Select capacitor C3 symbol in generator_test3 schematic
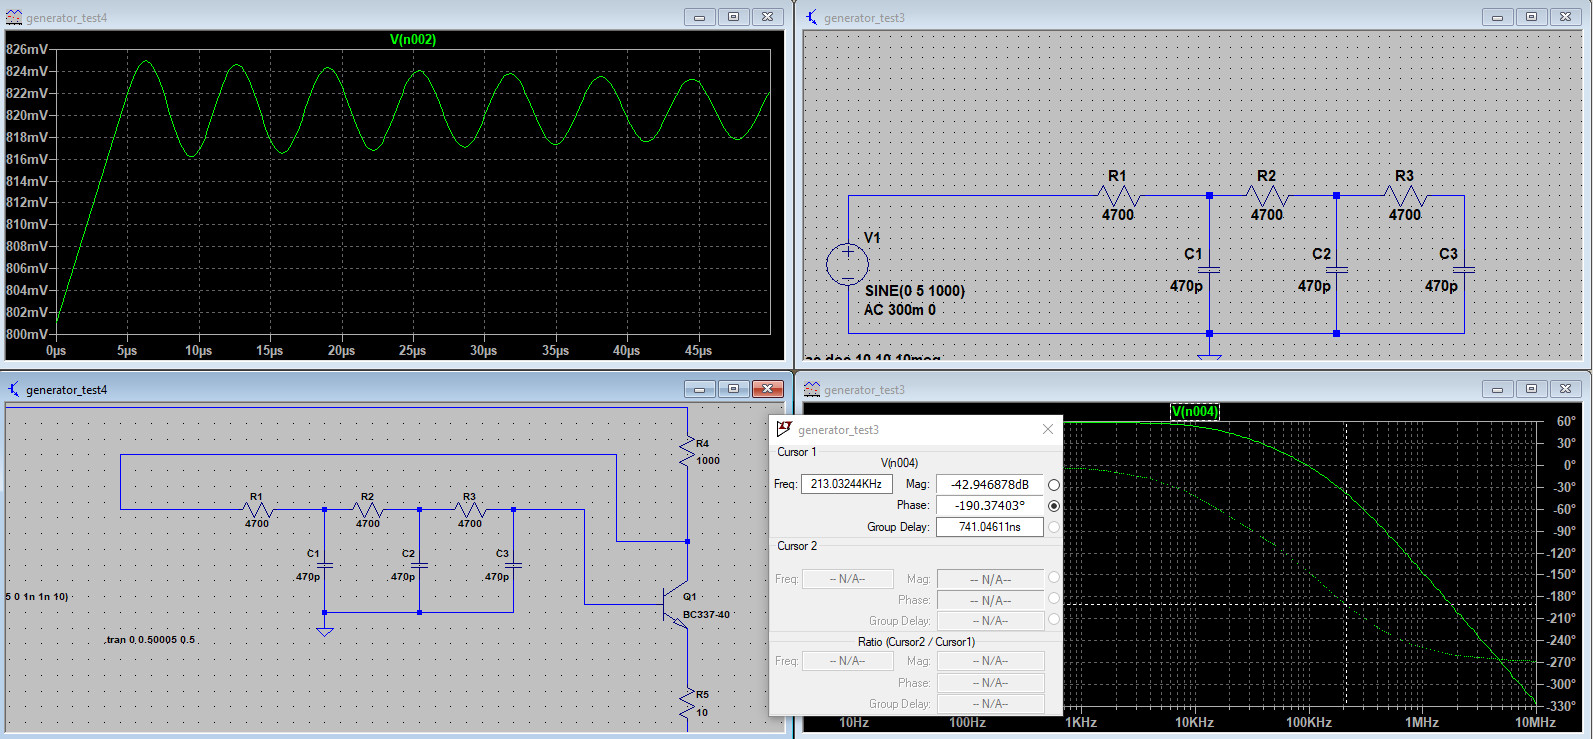This screenshot has width=1593, height=739. [x=1464, y=270]
